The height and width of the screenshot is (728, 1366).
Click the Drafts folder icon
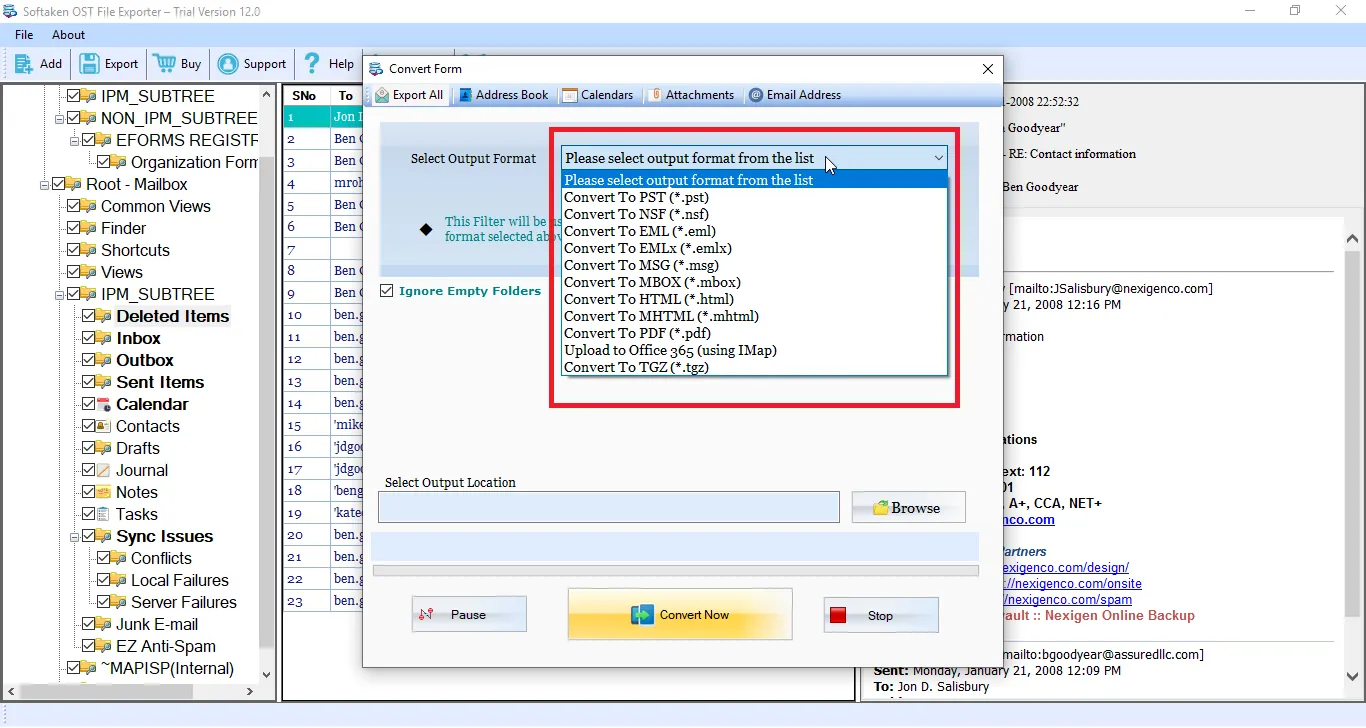(104, 448)
